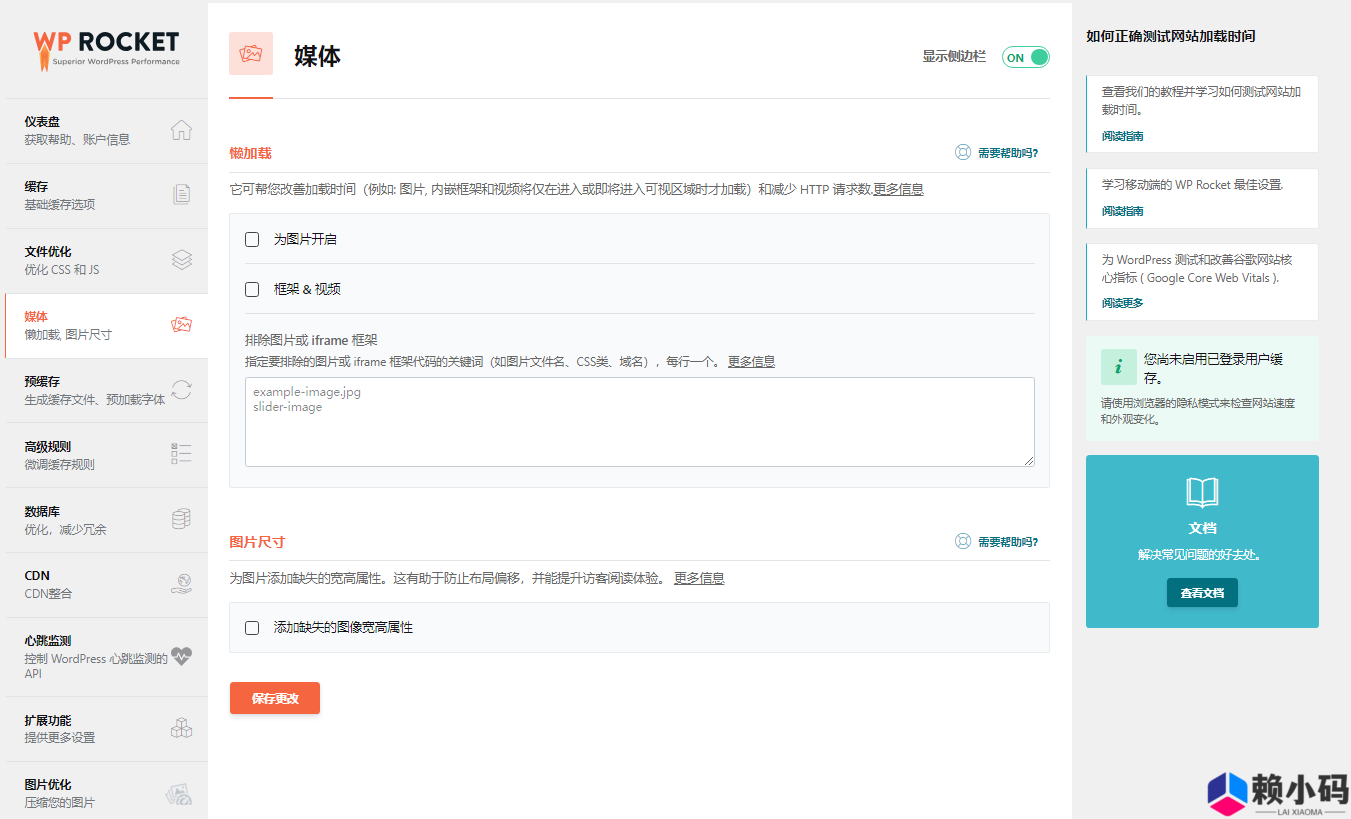Viewport: 1351px width, 819px height.
Task: Click the exclude images textarea field
Action: (x=639, y=421)
